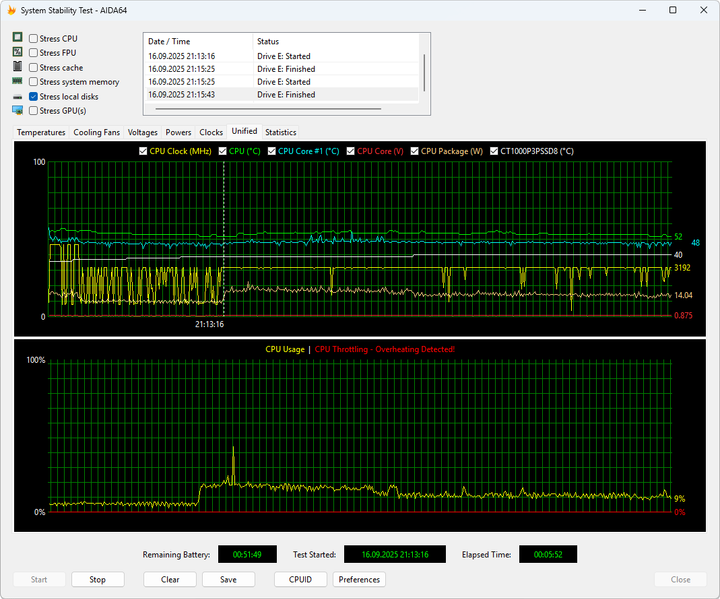720x599 pixels.
Task: Enable the Stress cache checkbox
Action: point(33,68)
